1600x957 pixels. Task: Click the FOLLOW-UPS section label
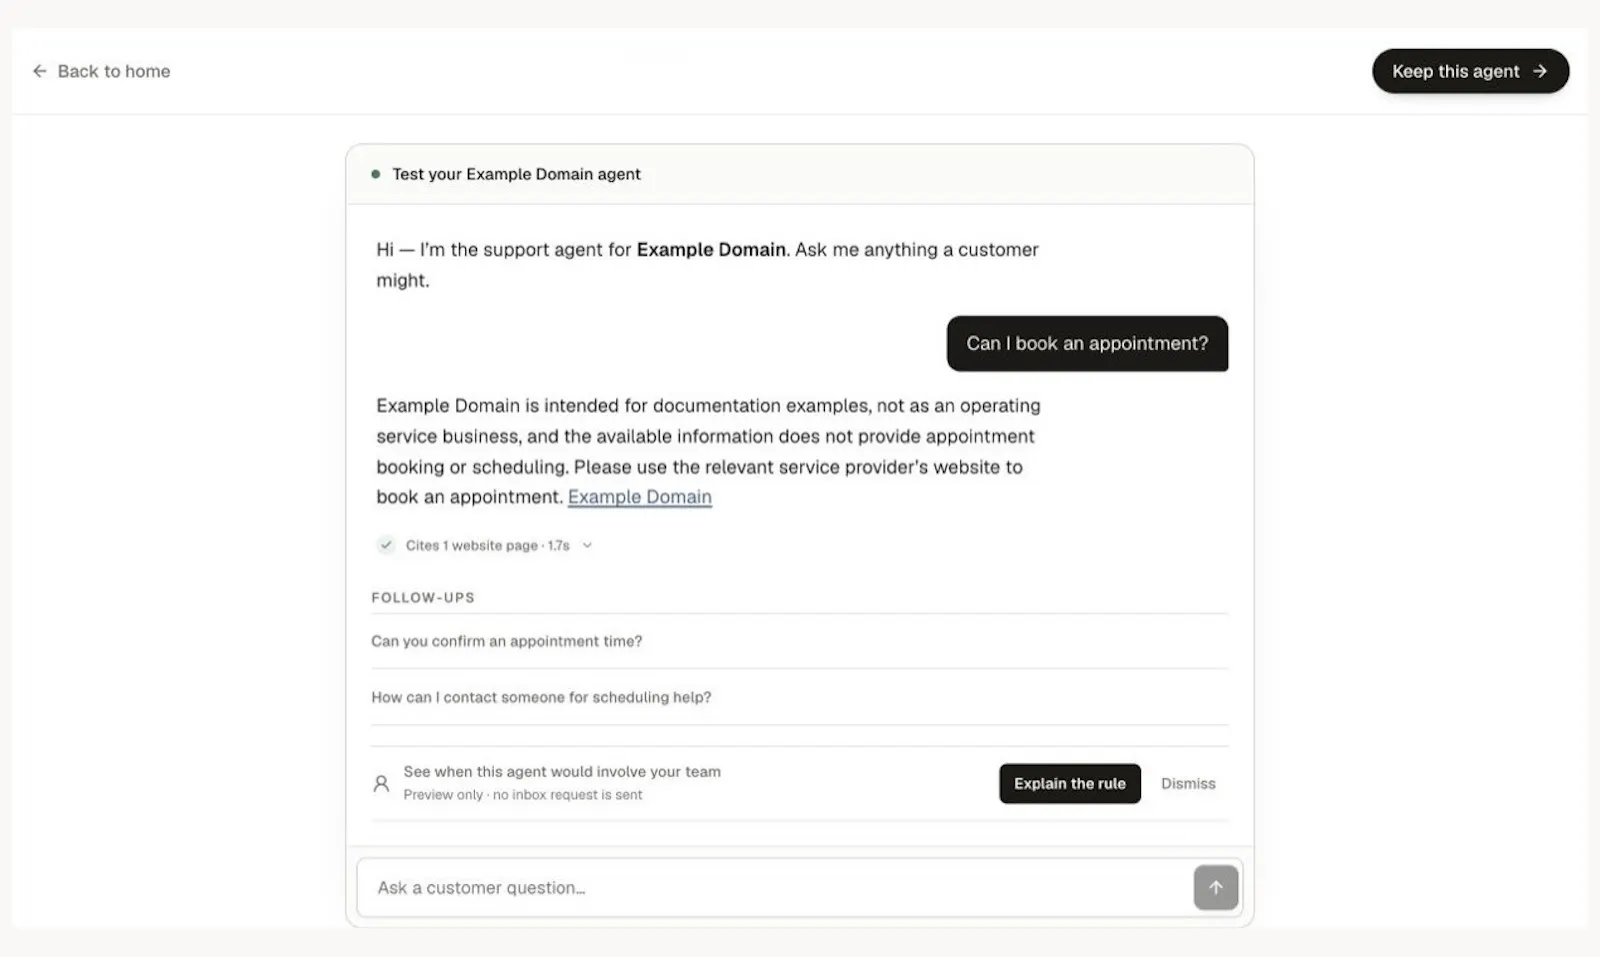(423, 597)
